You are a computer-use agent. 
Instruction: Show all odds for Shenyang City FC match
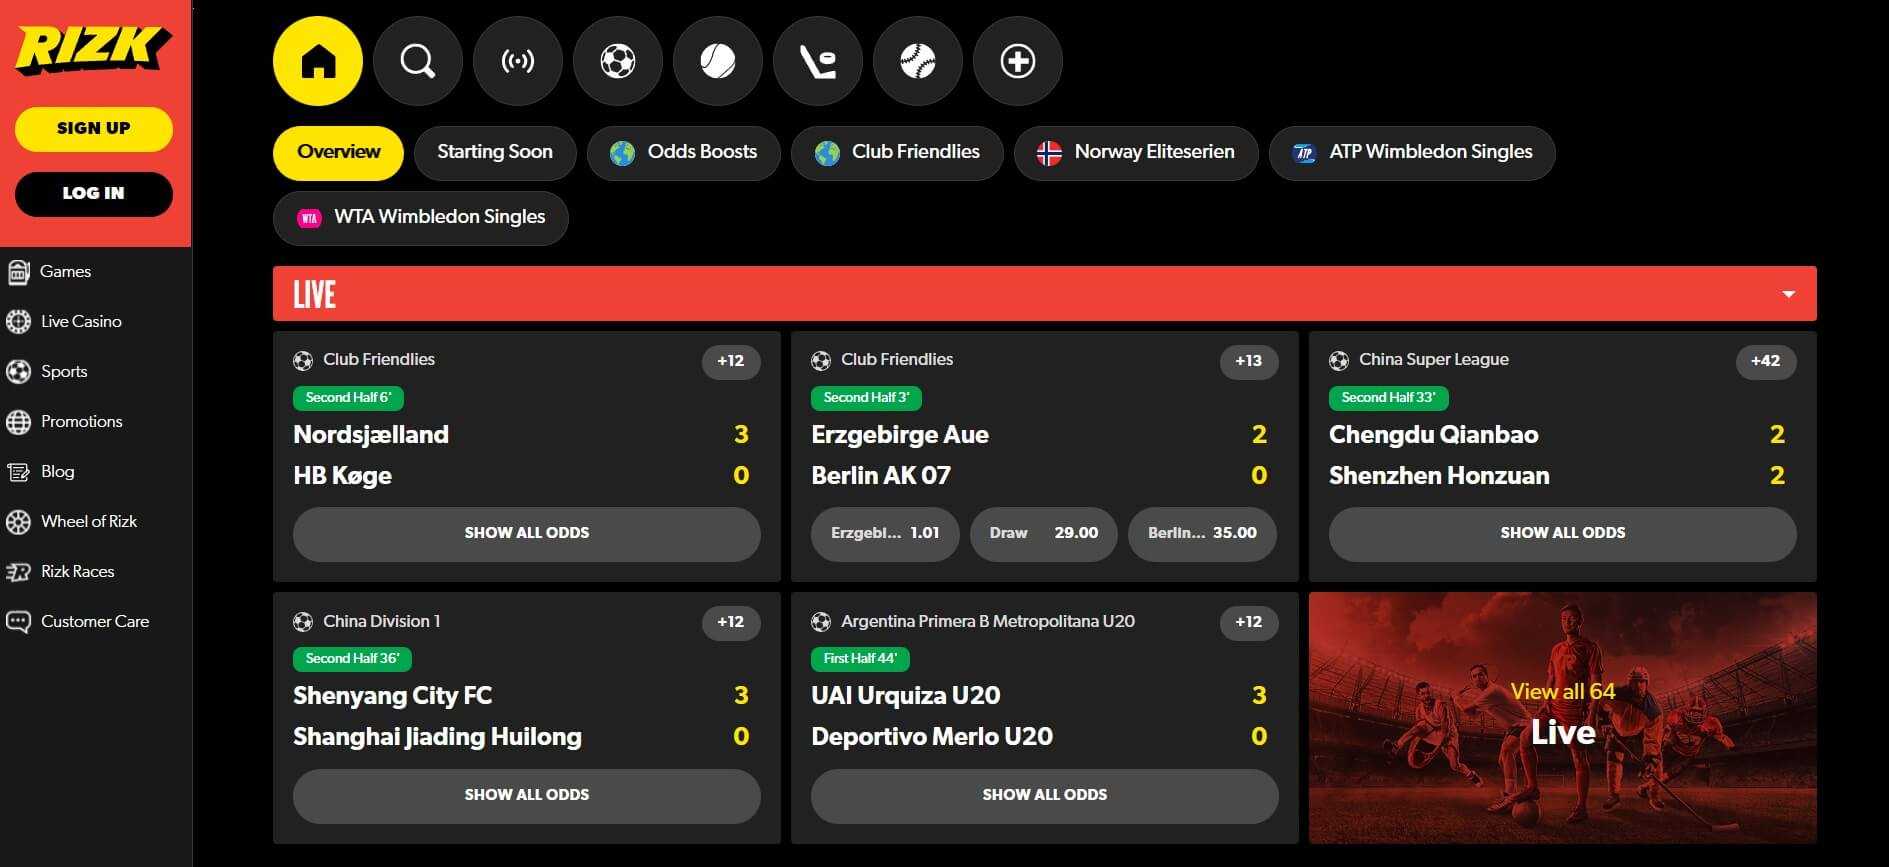pos(527,795)
